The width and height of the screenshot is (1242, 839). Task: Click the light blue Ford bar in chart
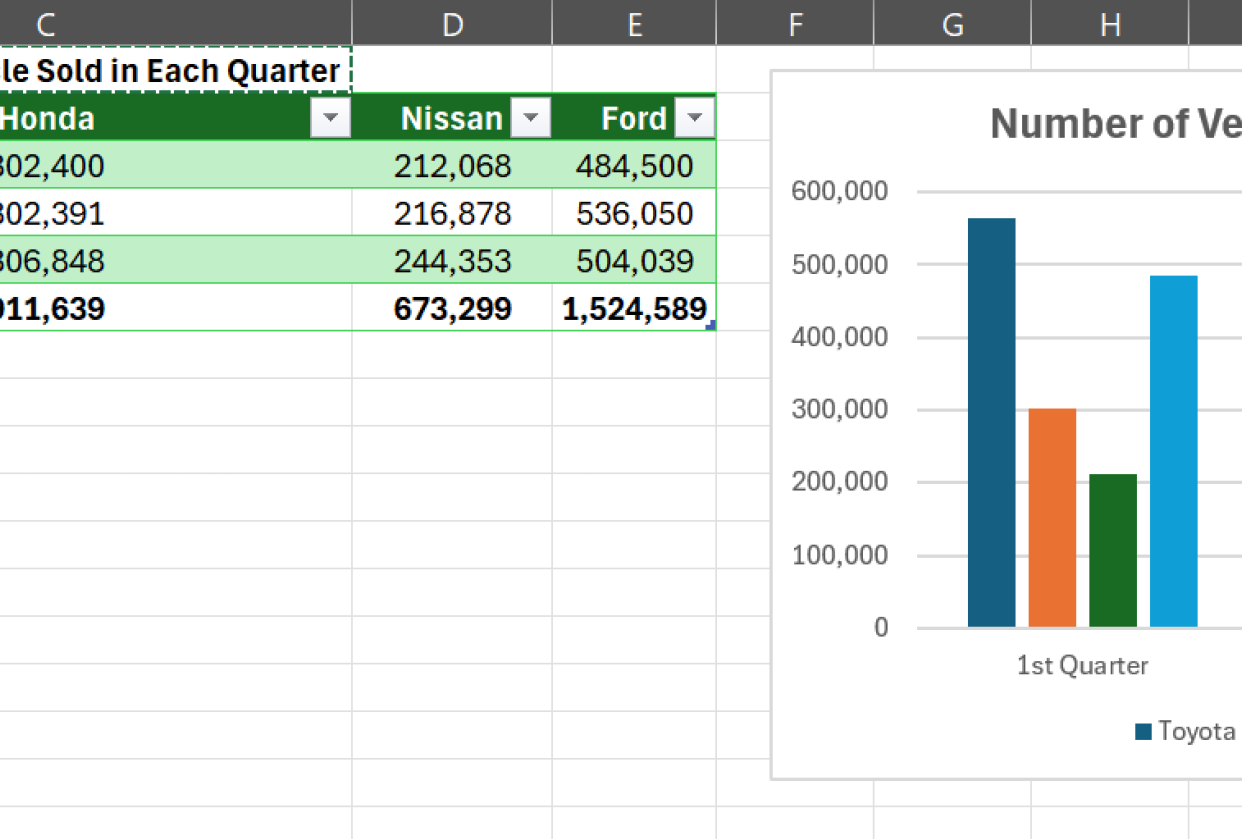pos(1174,452)
